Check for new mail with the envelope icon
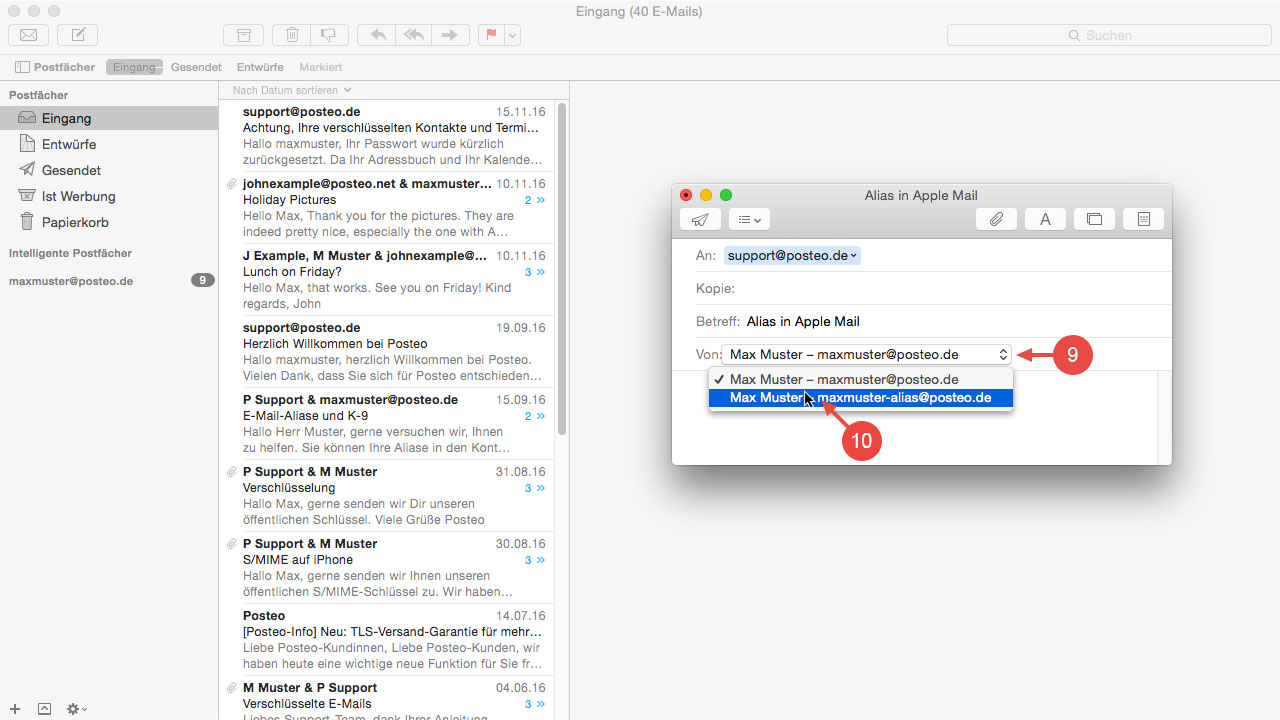1280x720 pixels. click(x=28, y=35)
